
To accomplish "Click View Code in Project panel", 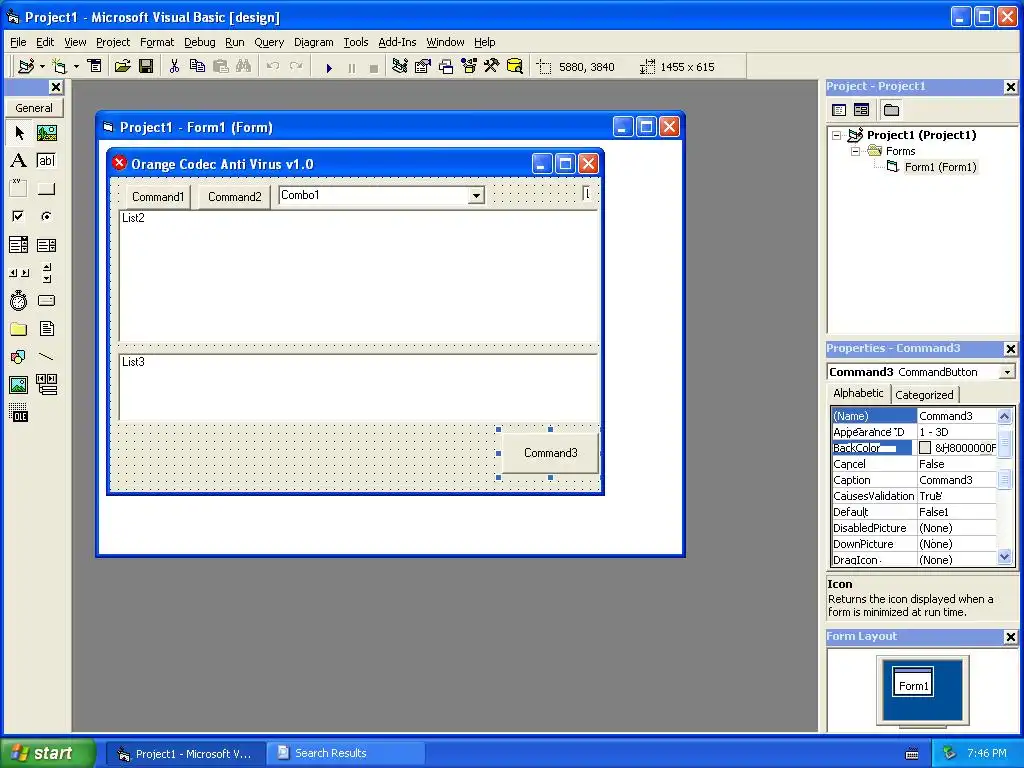I will pos(839,110).
